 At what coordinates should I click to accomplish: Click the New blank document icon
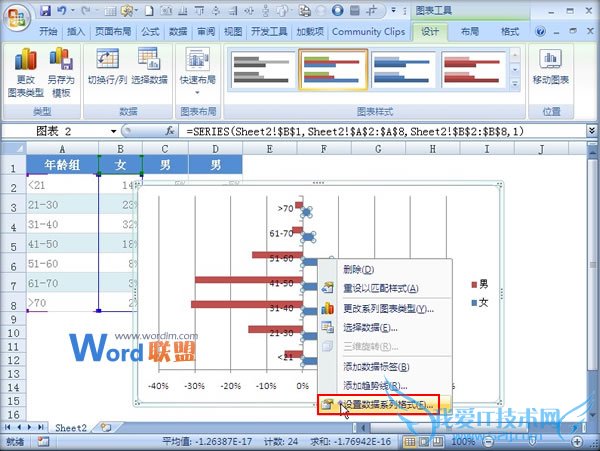[149, 11]
